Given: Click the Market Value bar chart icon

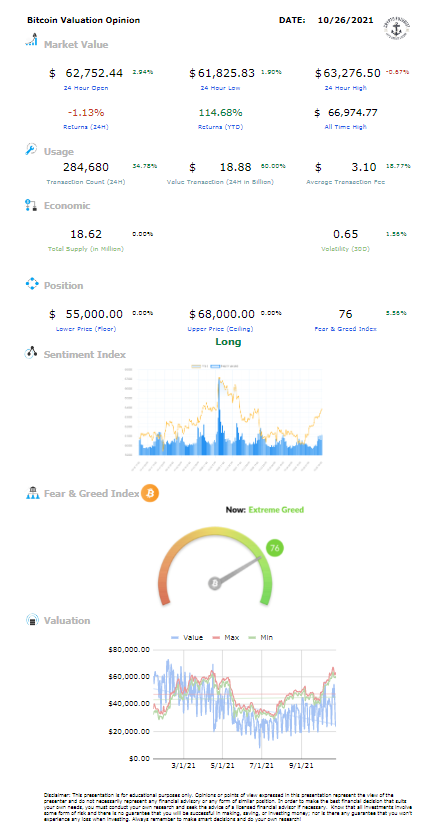Looking at the screenshot, I should 32,40.
